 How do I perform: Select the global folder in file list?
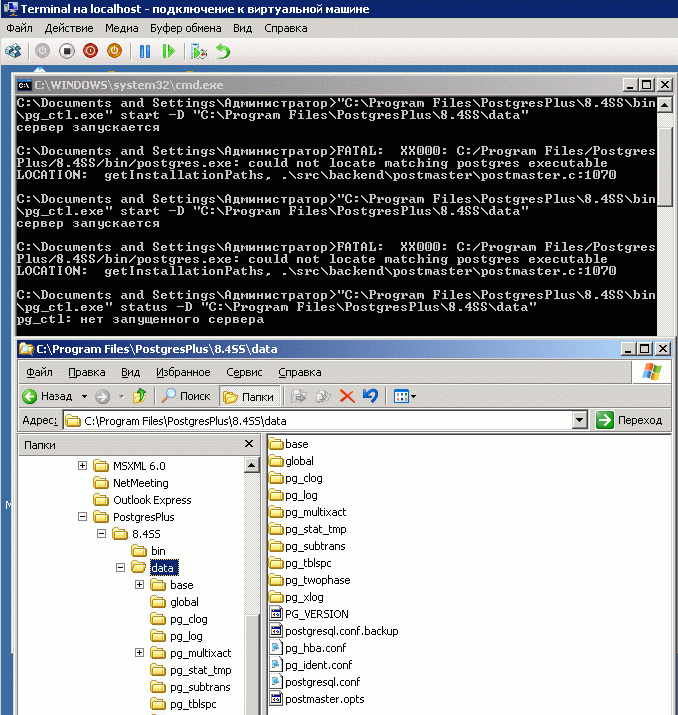click(291, 461)
